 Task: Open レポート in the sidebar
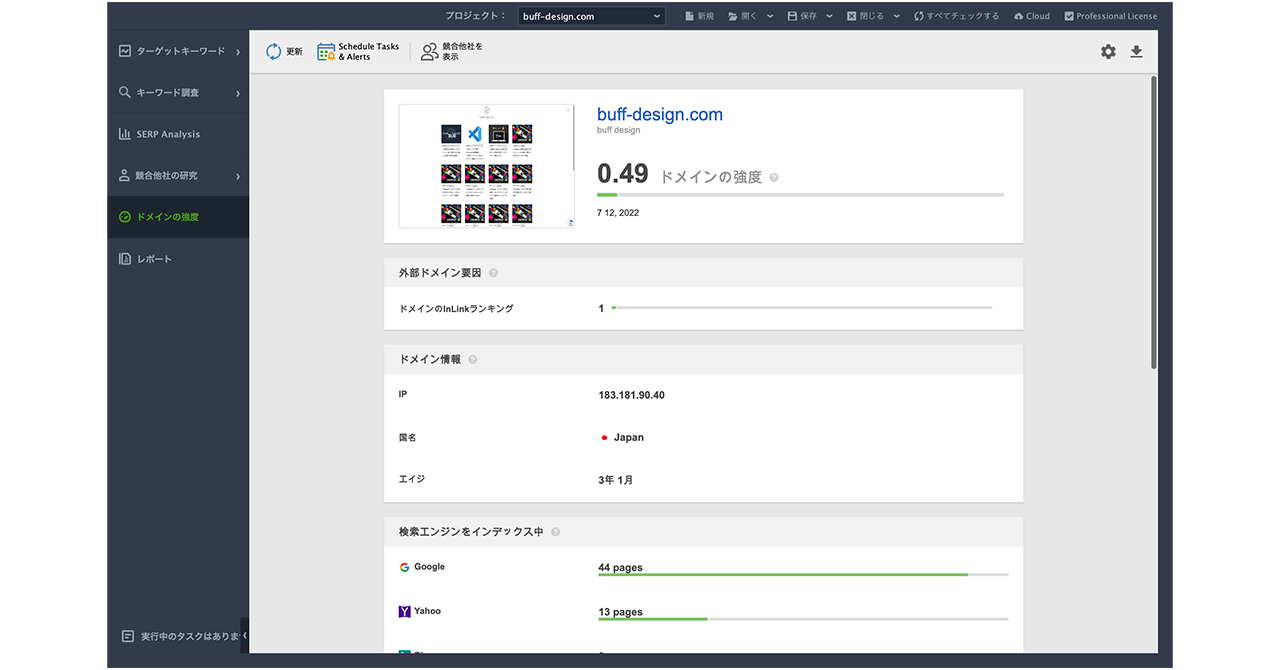154,259
